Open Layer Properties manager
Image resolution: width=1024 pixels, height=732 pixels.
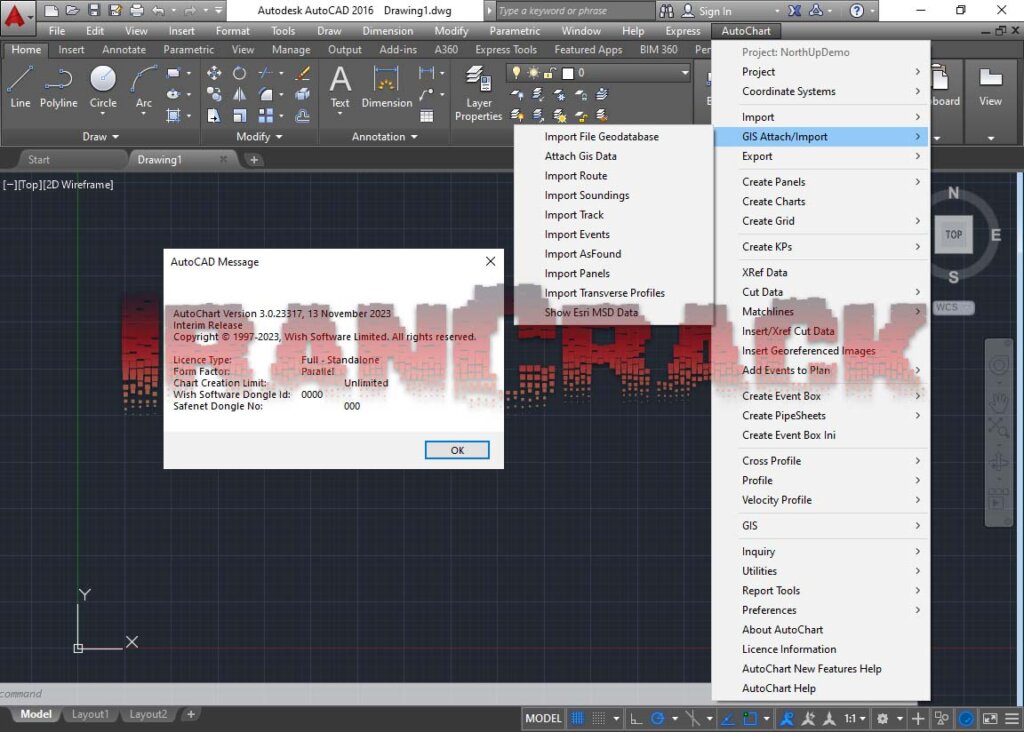tap(478, 90)
